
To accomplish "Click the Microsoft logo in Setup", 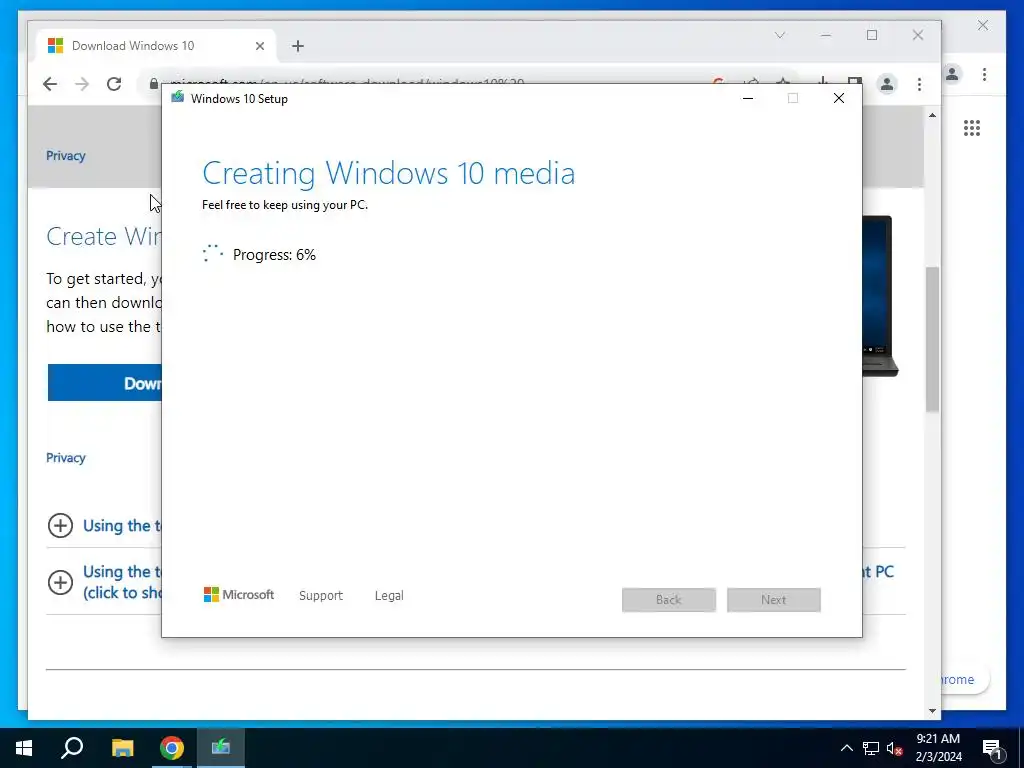I will pyautogui.click(x=238, y=594).
